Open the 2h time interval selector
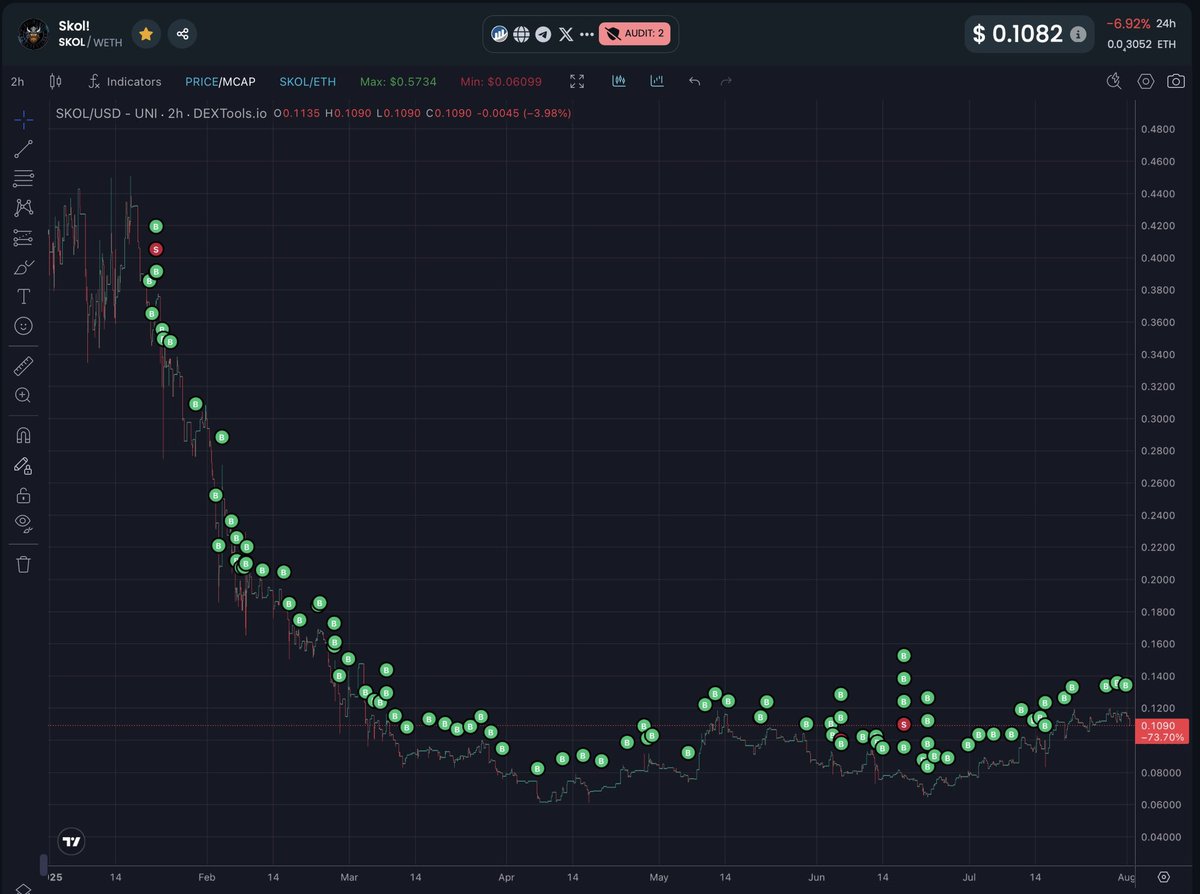 (x=18, y=82)
